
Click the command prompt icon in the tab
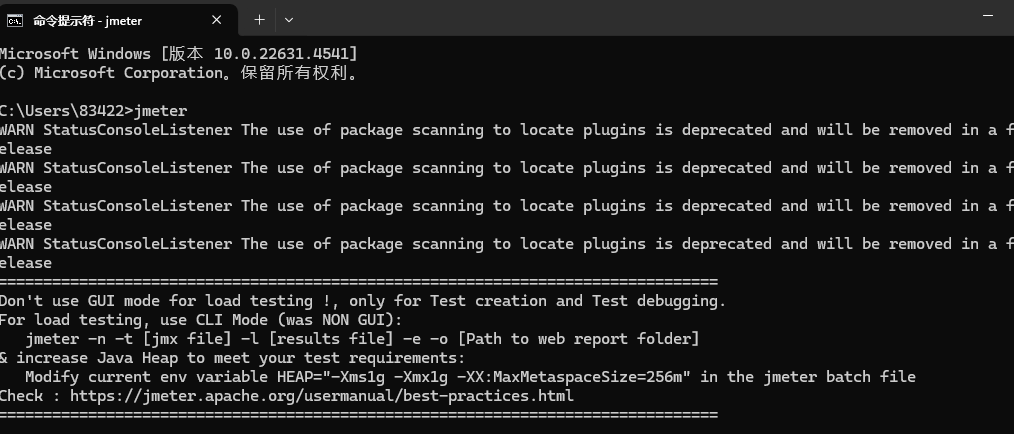[x=15, y=20]
